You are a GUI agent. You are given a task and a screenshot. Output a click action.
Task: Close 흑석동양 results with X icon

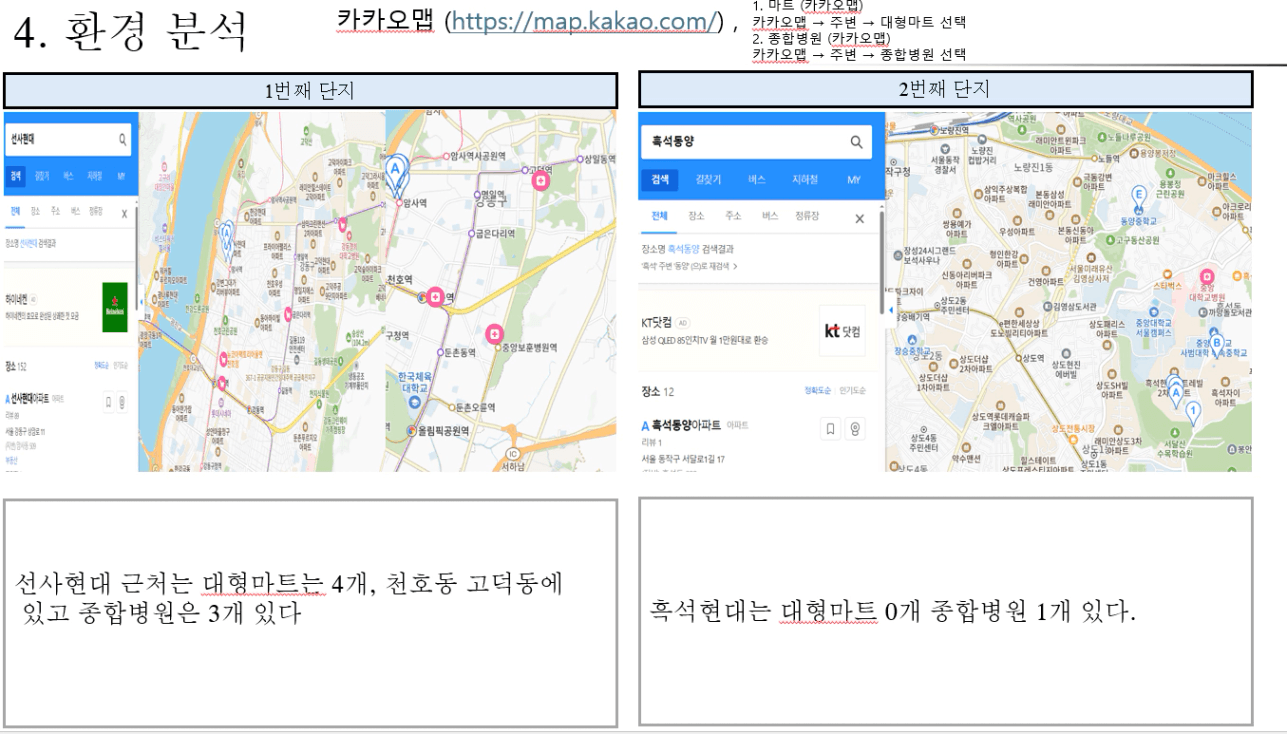tap(859, 218)
